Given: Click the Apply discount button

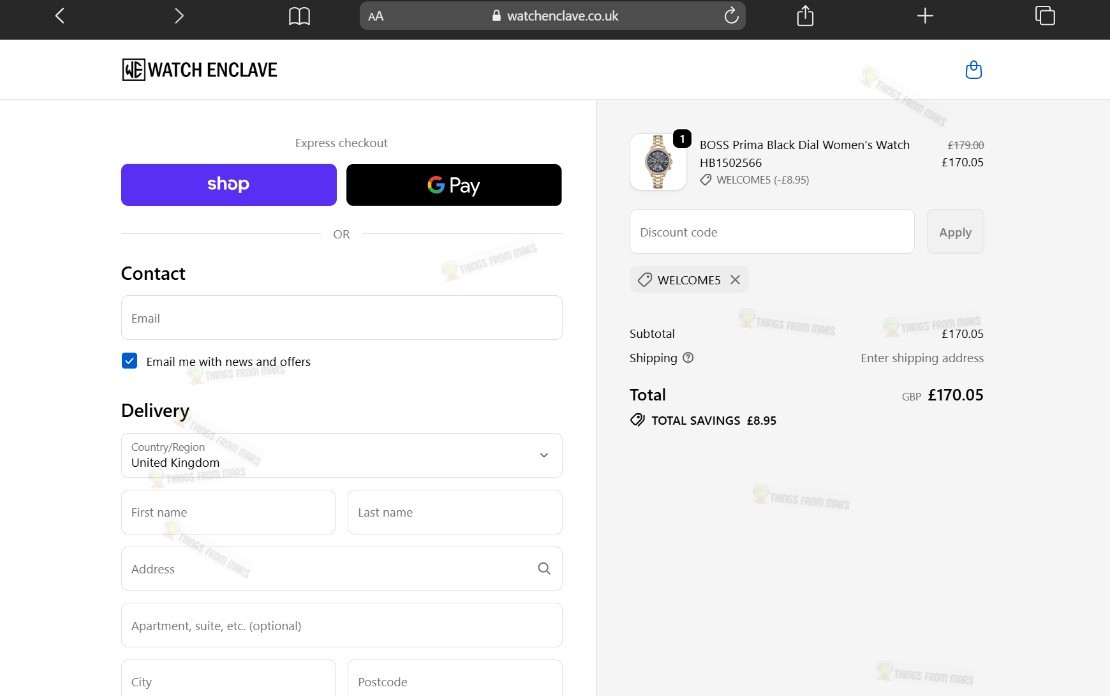Looking at the screenshot, I should click(x=955, y=232).
